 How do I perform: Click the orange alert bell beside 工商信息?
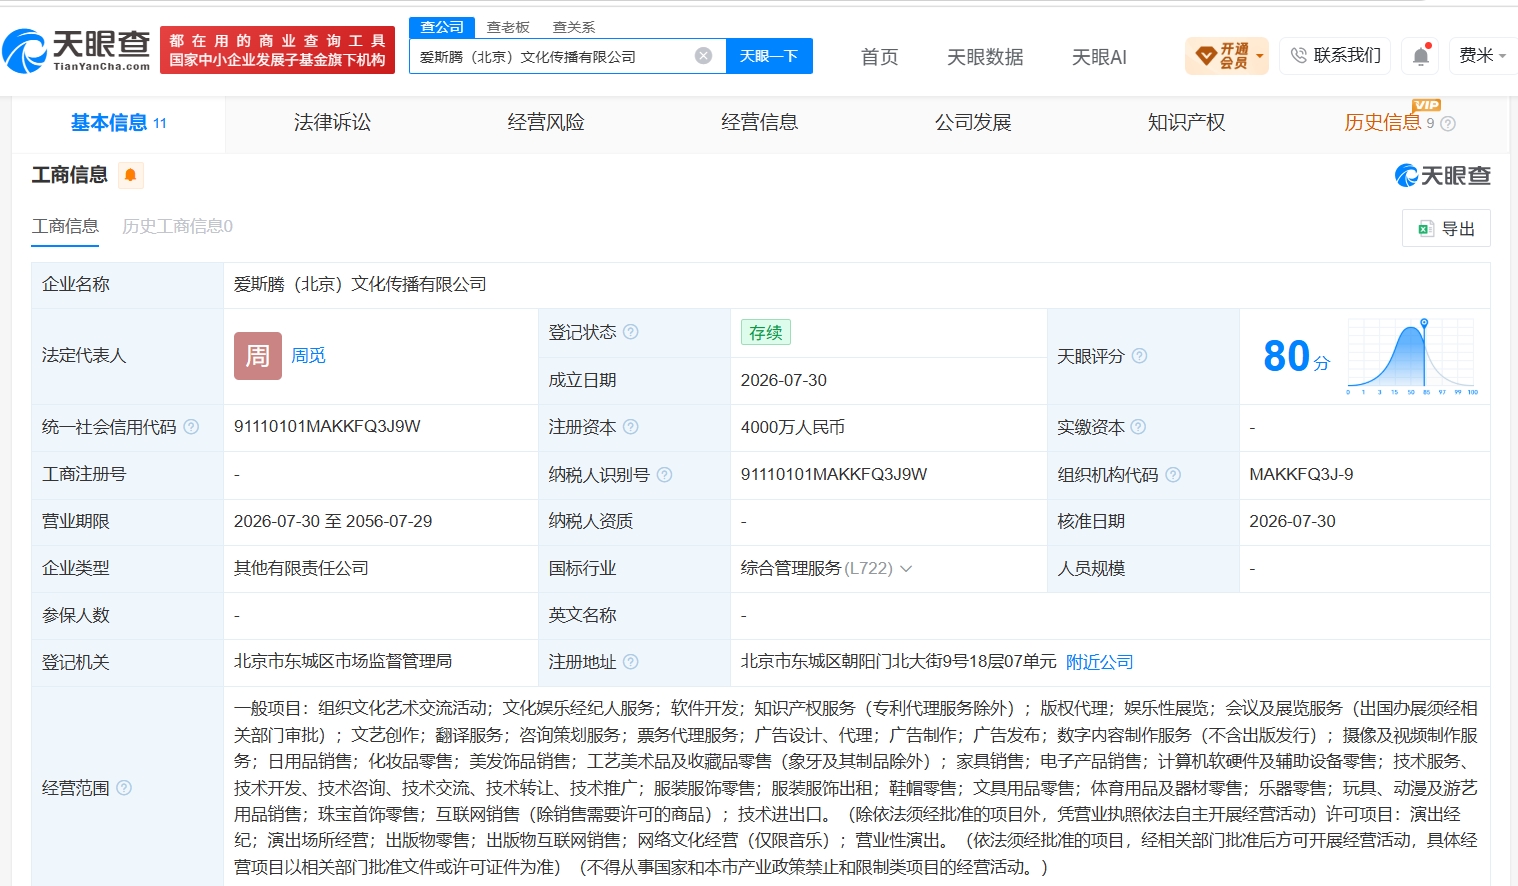[x=130, y=176]
